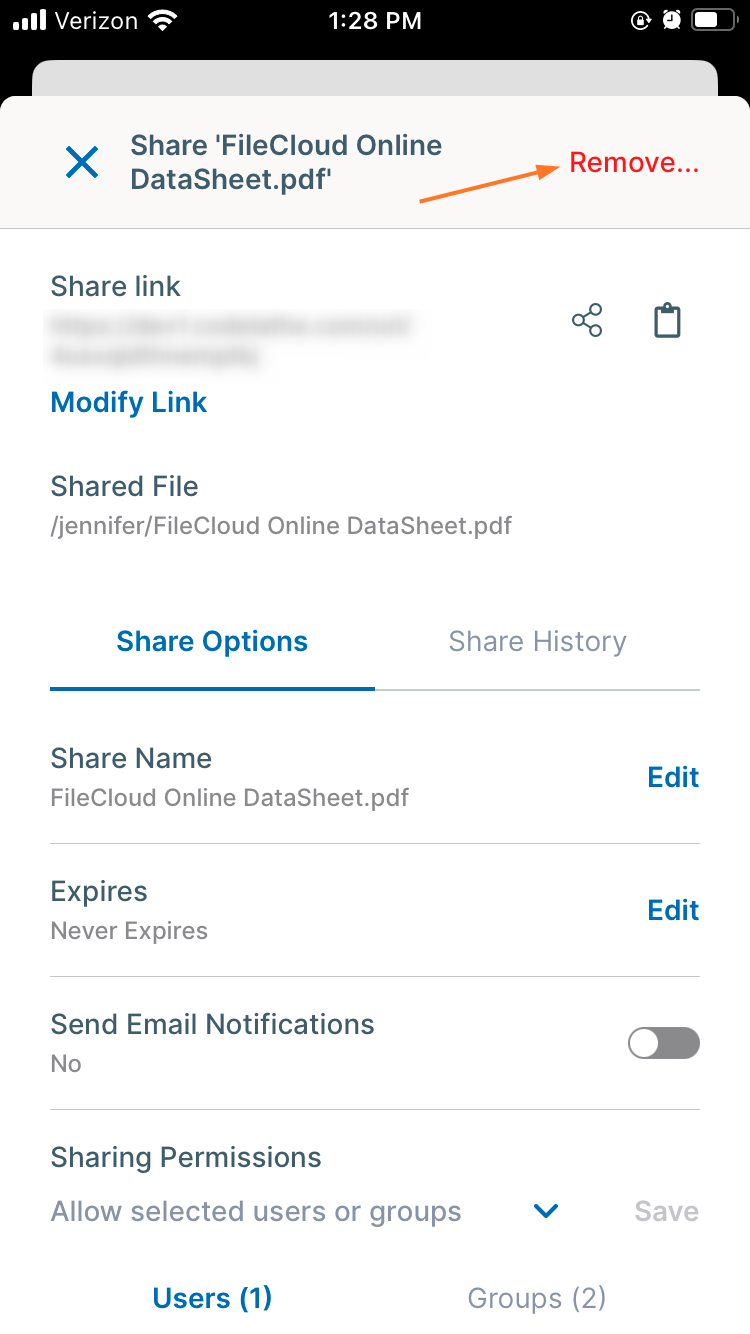Toggle Send Email Notifications switch

pyautogui.click(x=663, y=1044)
